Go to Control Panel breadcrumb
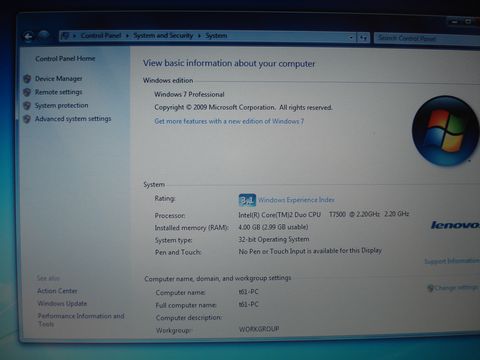 pos(101,35)
